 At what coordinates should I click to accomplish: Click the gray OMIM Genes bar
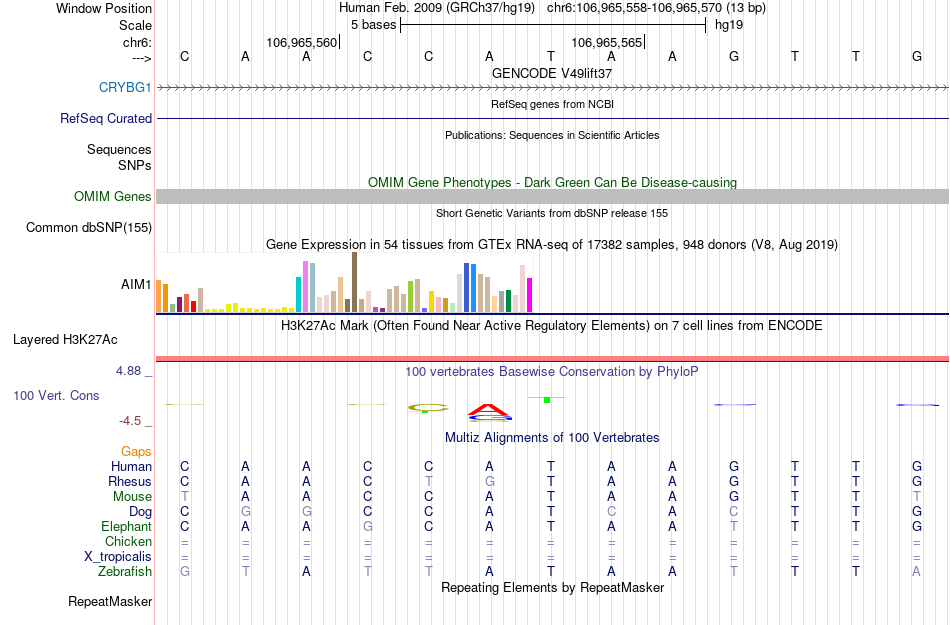552,196
